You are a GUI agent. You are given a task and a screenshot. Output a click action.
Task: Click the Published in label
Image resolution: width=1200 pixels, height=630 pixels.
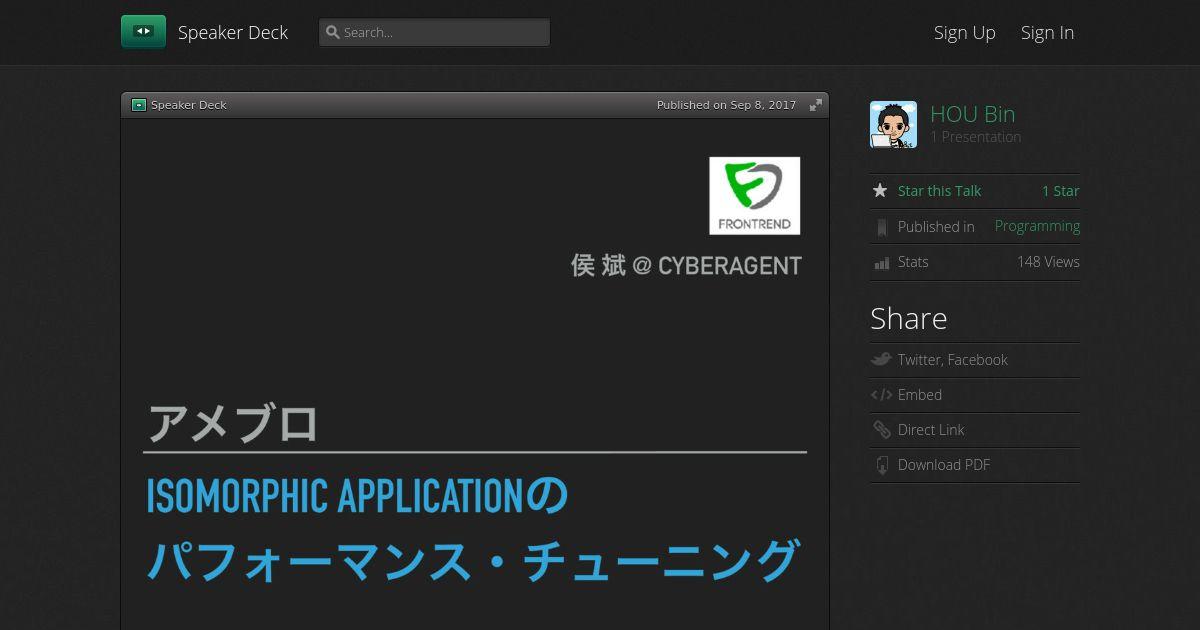(936, 227)
